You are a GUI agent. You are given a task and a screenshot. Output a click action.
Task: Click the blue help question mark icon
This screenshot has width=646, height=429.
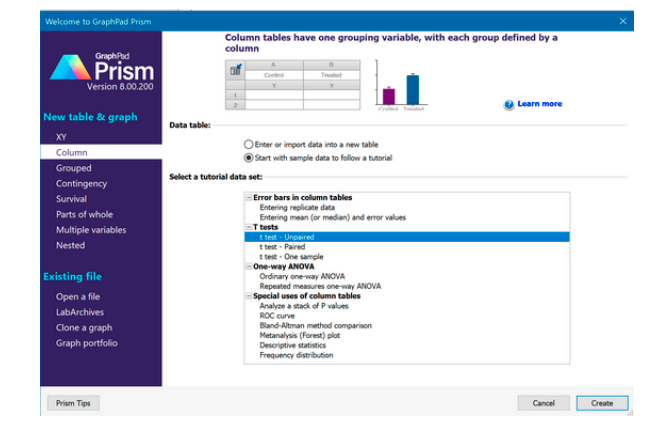click(x=509, y=104)
